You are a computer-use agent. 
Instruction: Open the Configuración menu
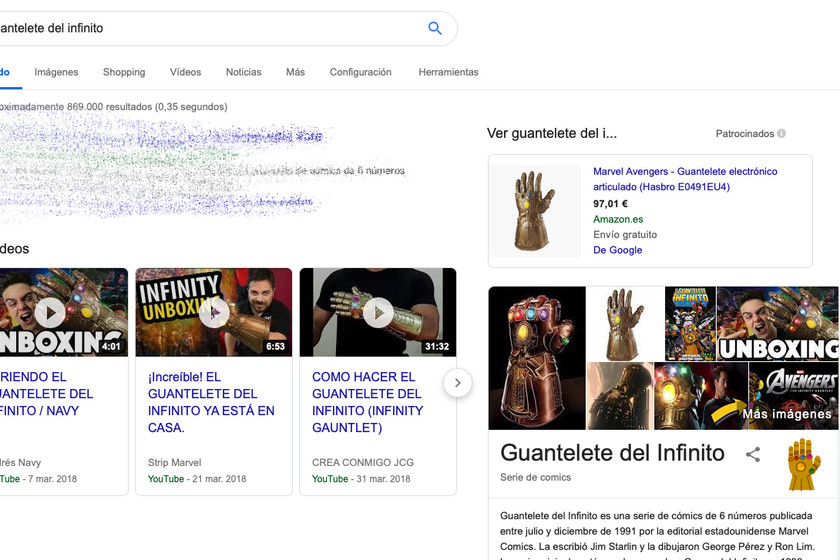361,72
